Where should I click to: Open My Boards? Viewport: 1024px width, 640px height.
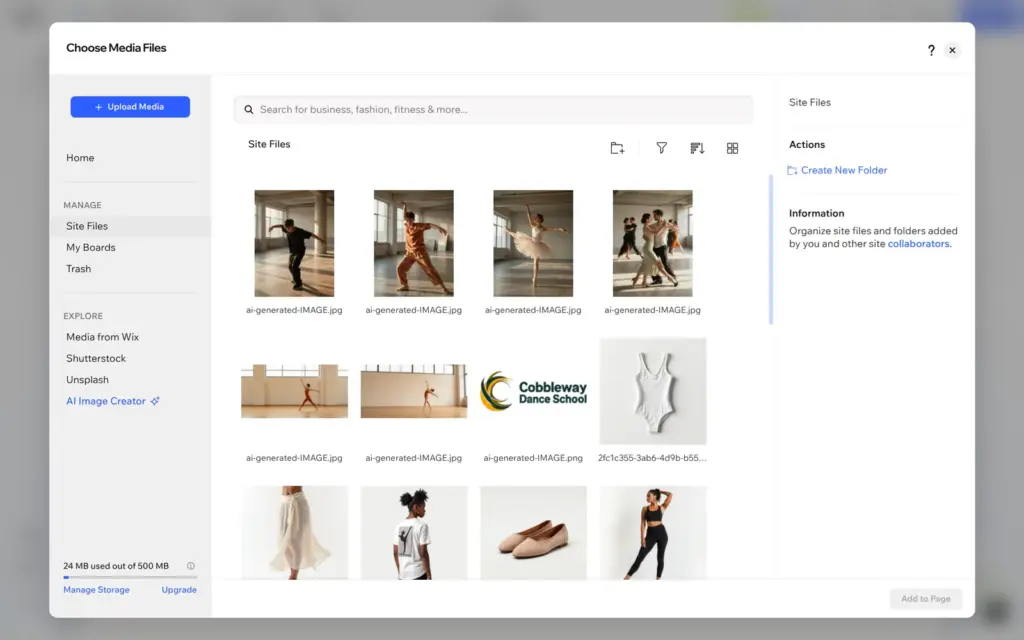click(91, 248)
